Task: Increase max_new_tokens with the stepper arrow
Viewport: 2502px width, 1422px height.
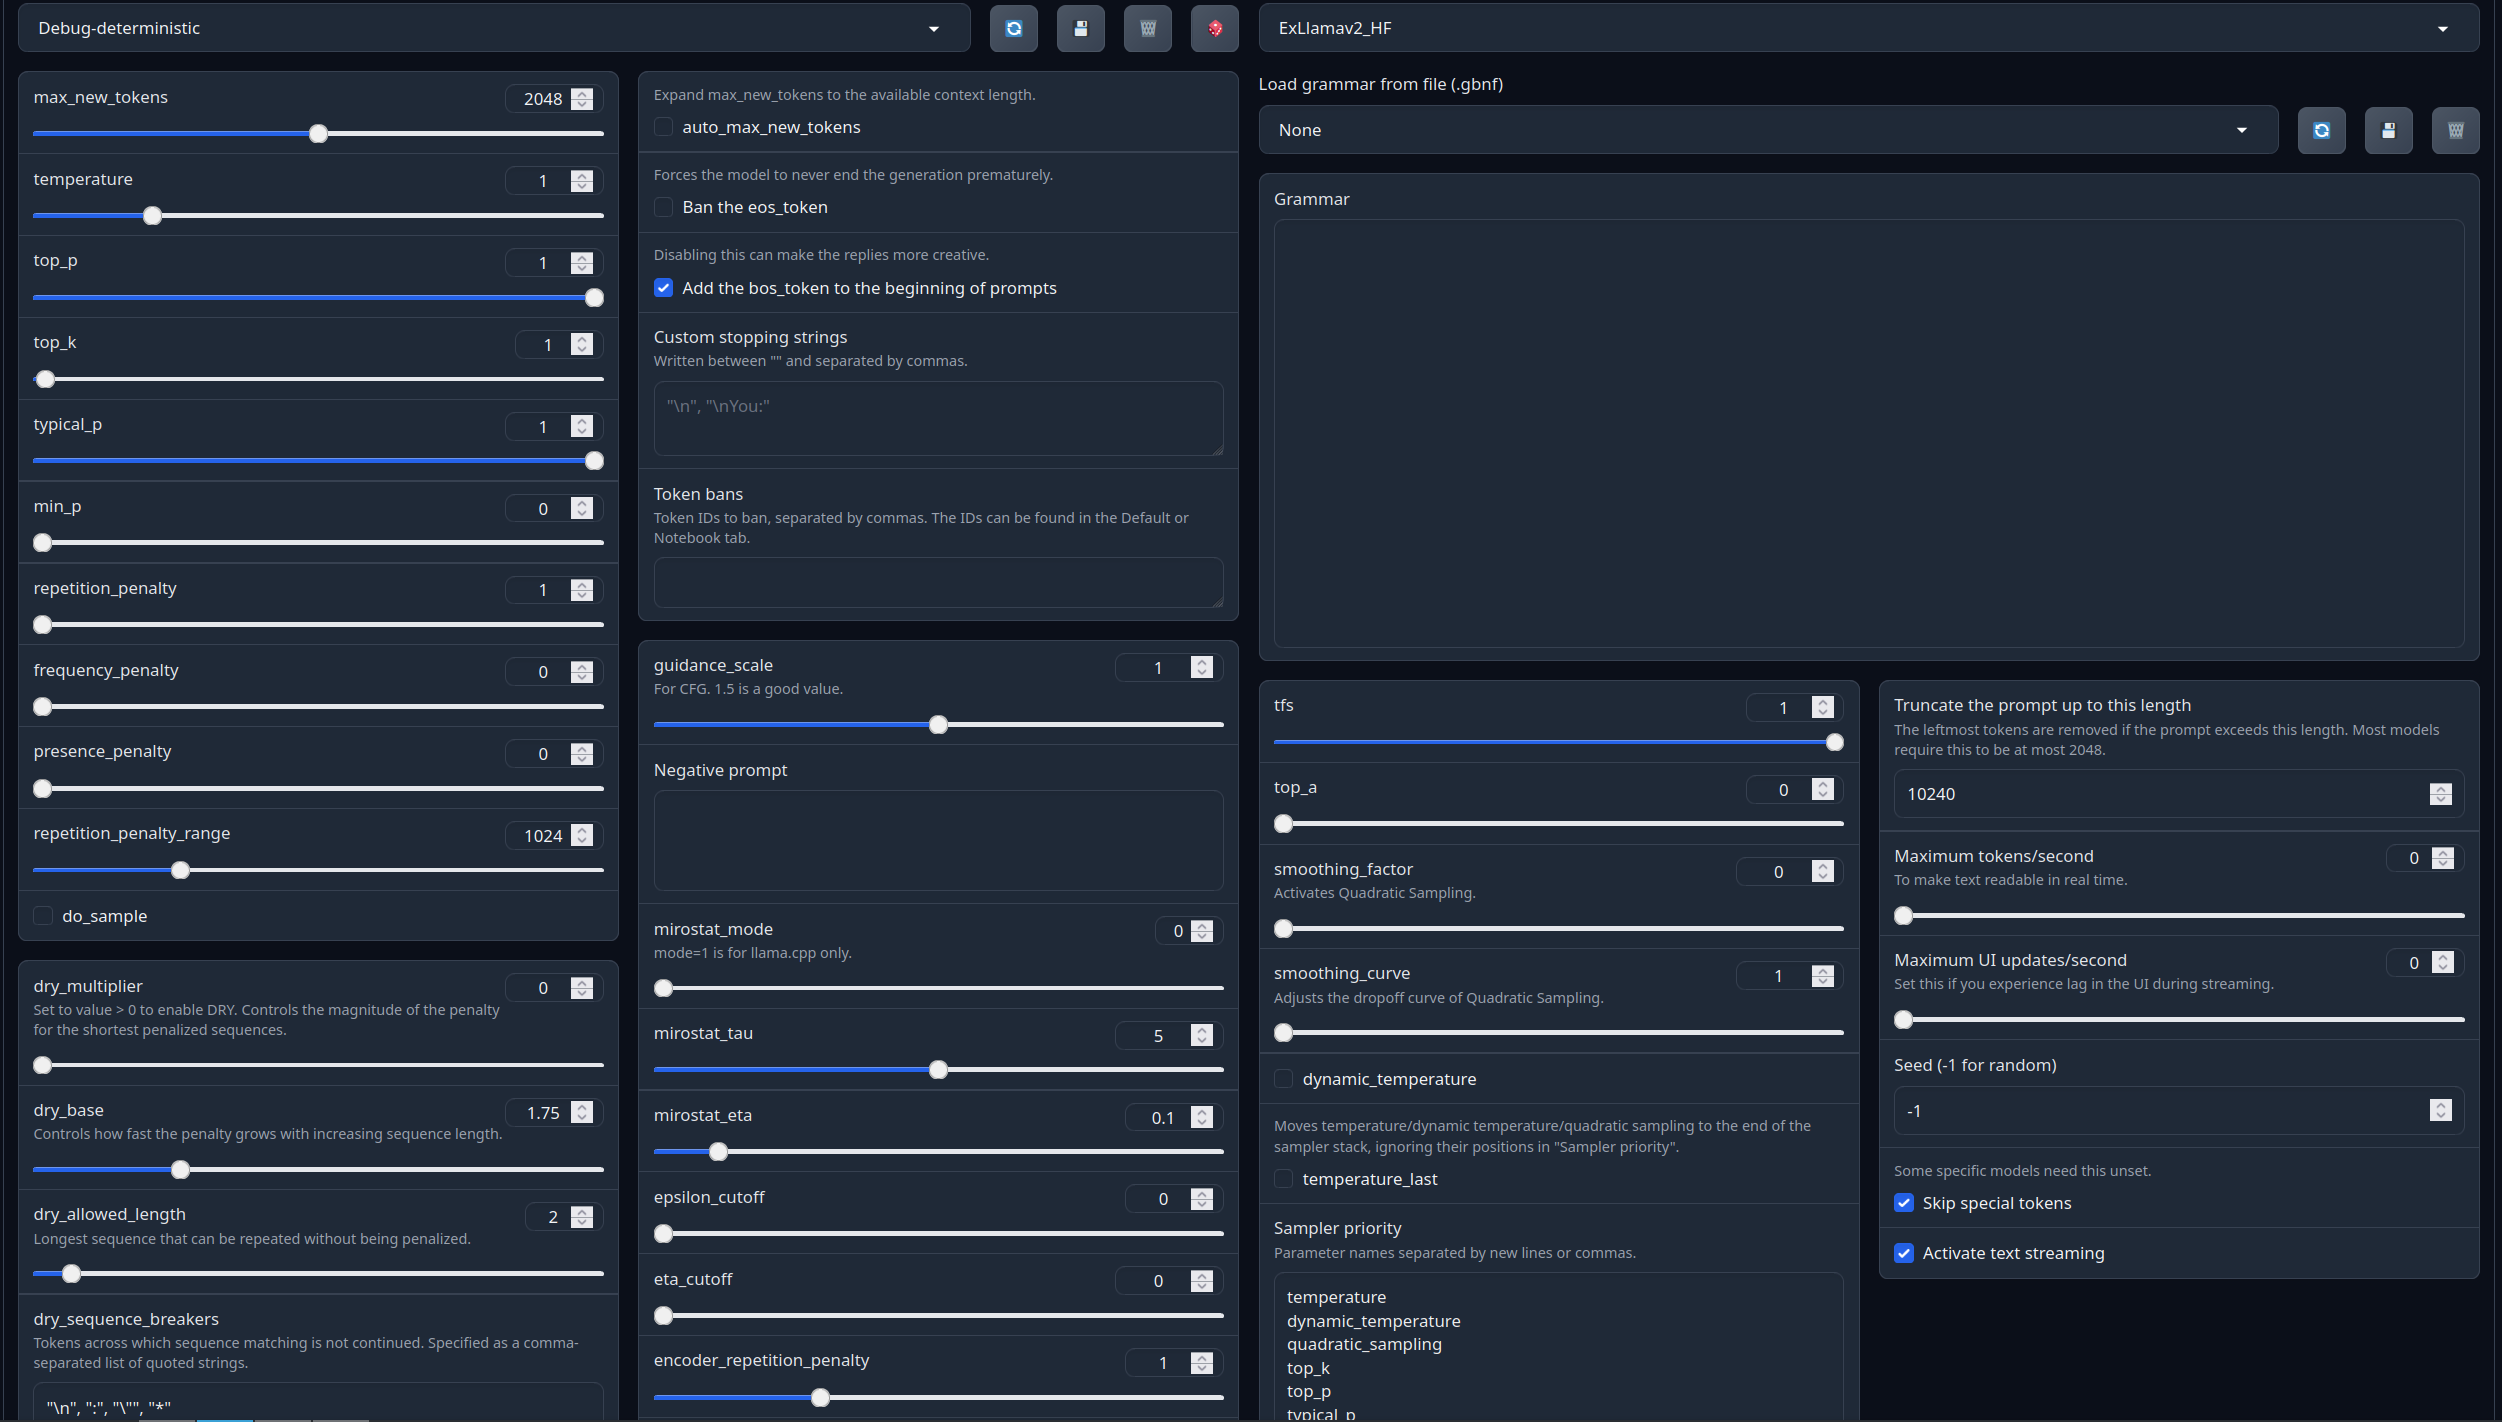Action: pyautogui.click(x=580, y=93)
